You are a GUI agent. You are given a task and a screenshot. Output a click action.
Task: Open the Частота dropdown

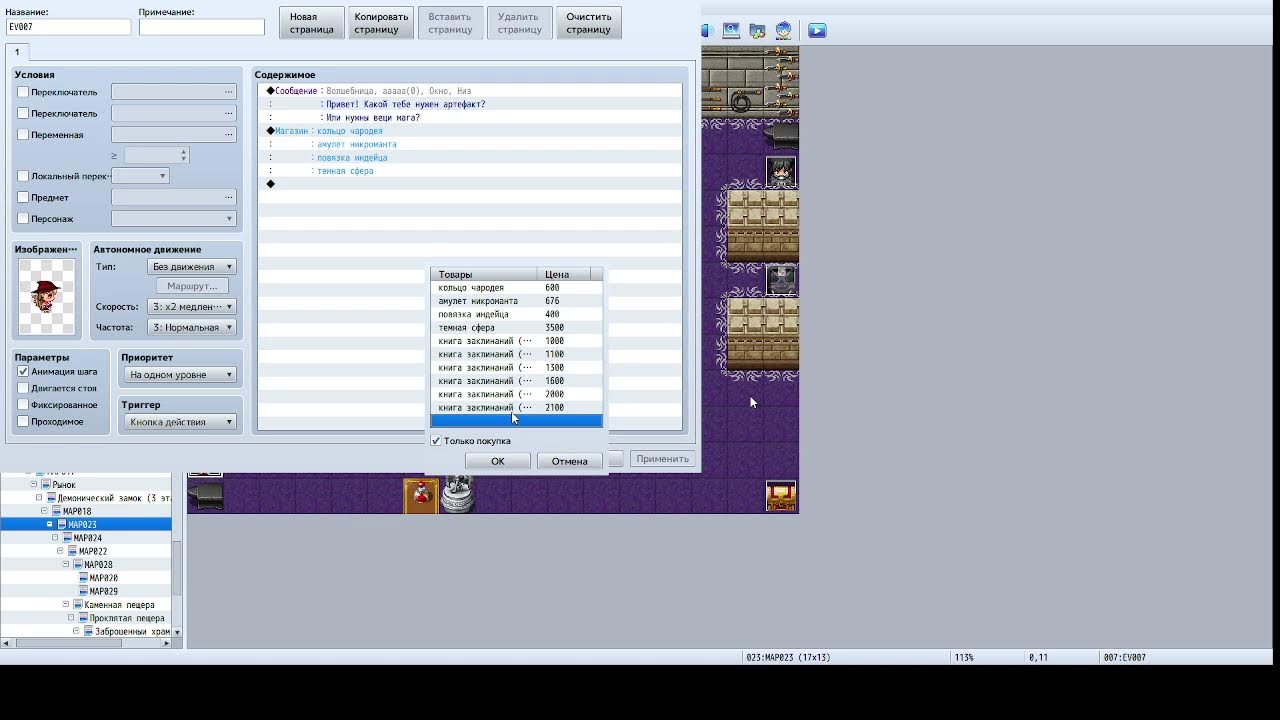tap(192, 327)
